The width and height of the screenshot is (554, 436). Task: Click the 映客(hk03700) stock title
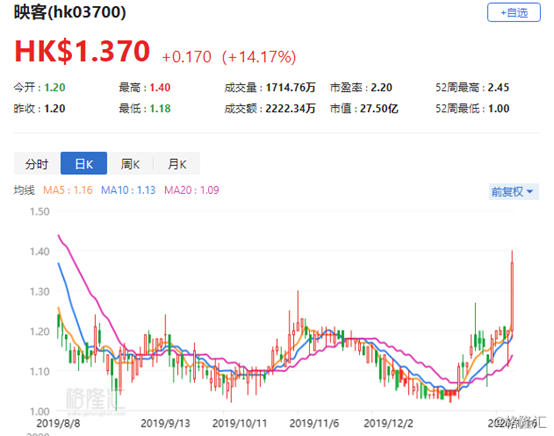70,12
